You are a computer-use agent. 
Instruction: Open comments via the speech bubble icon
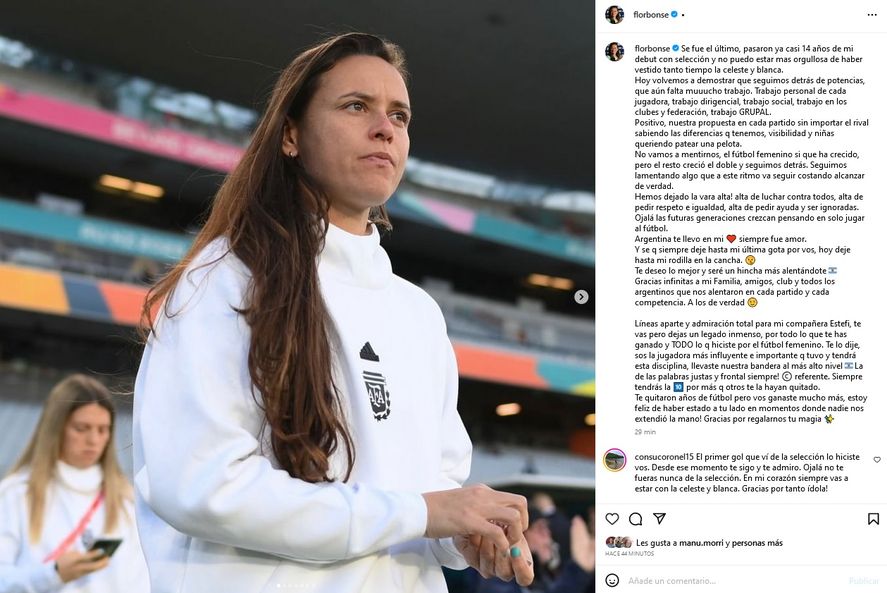point(636,518)
